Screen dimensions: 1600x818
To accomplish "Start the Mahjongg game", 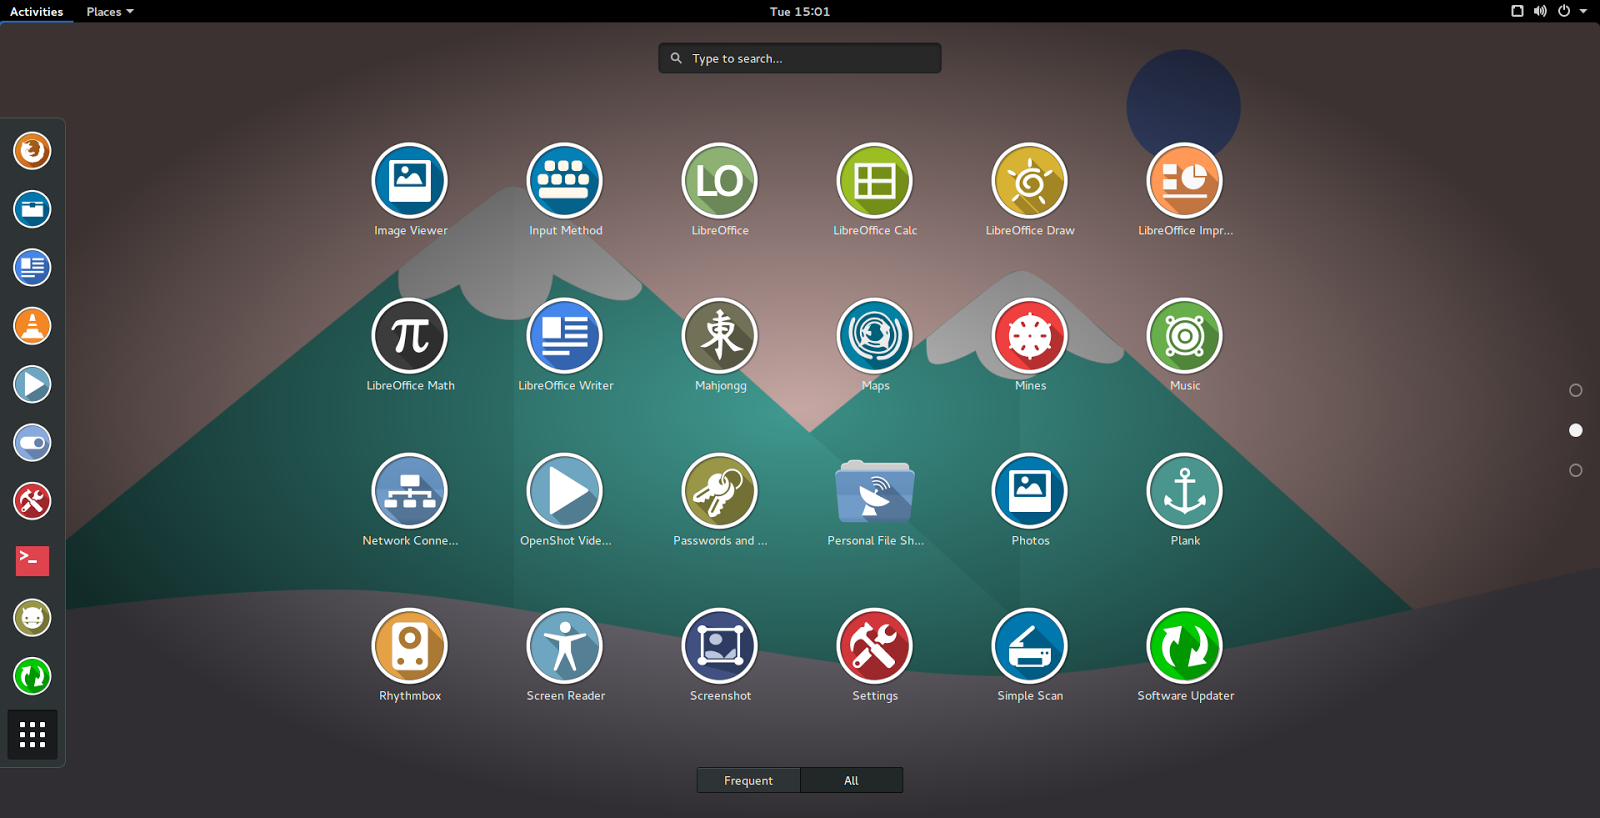I will coord(720,336).
